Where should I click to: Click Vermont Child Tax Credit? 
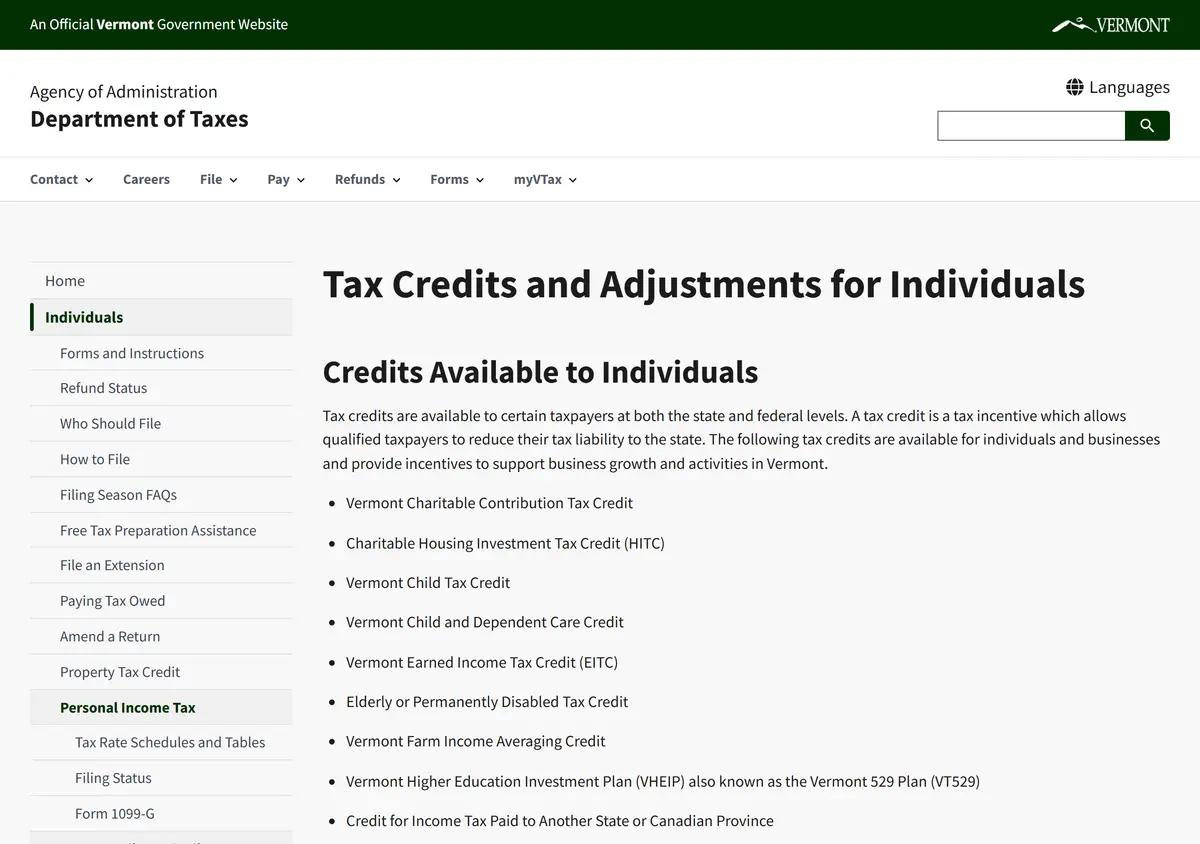pyautogui.click(x=428, y=582)
